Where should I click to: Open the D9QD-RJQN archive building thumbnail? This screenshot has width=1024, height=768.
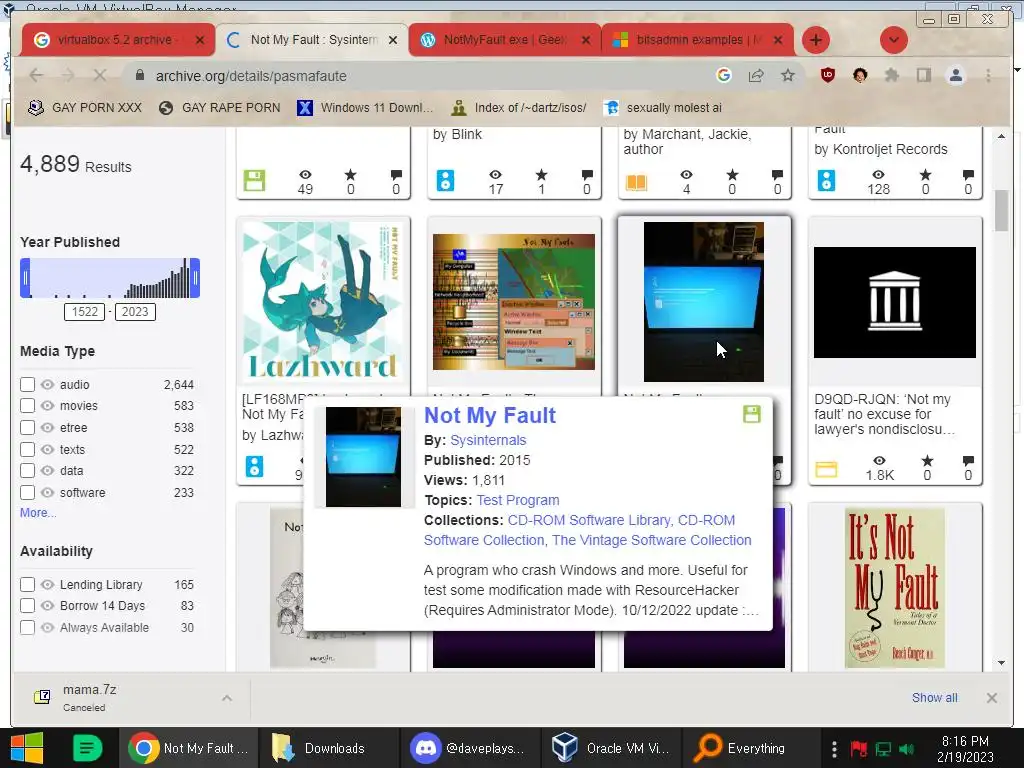895,302
